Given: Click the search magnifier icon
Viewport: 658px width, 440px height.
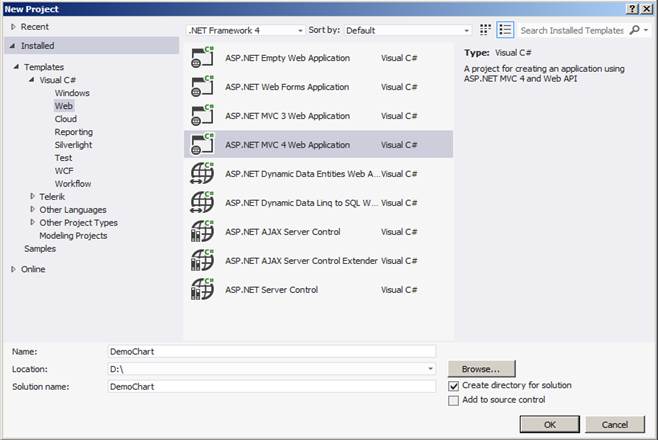Looking at the screenshot, I should click(x=634, y=30).
